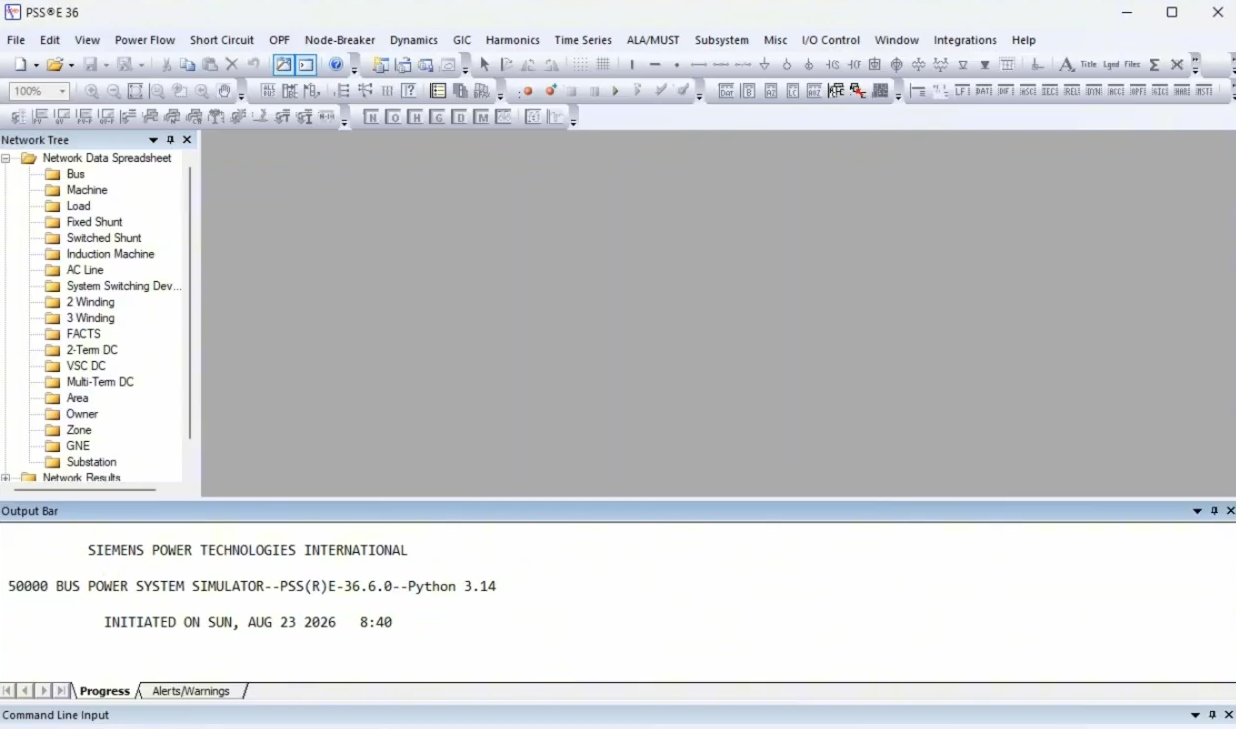Expand the Network Results tree node
Image resolution: width=1236 pixels, height=729 pixels.
point(6,478)
